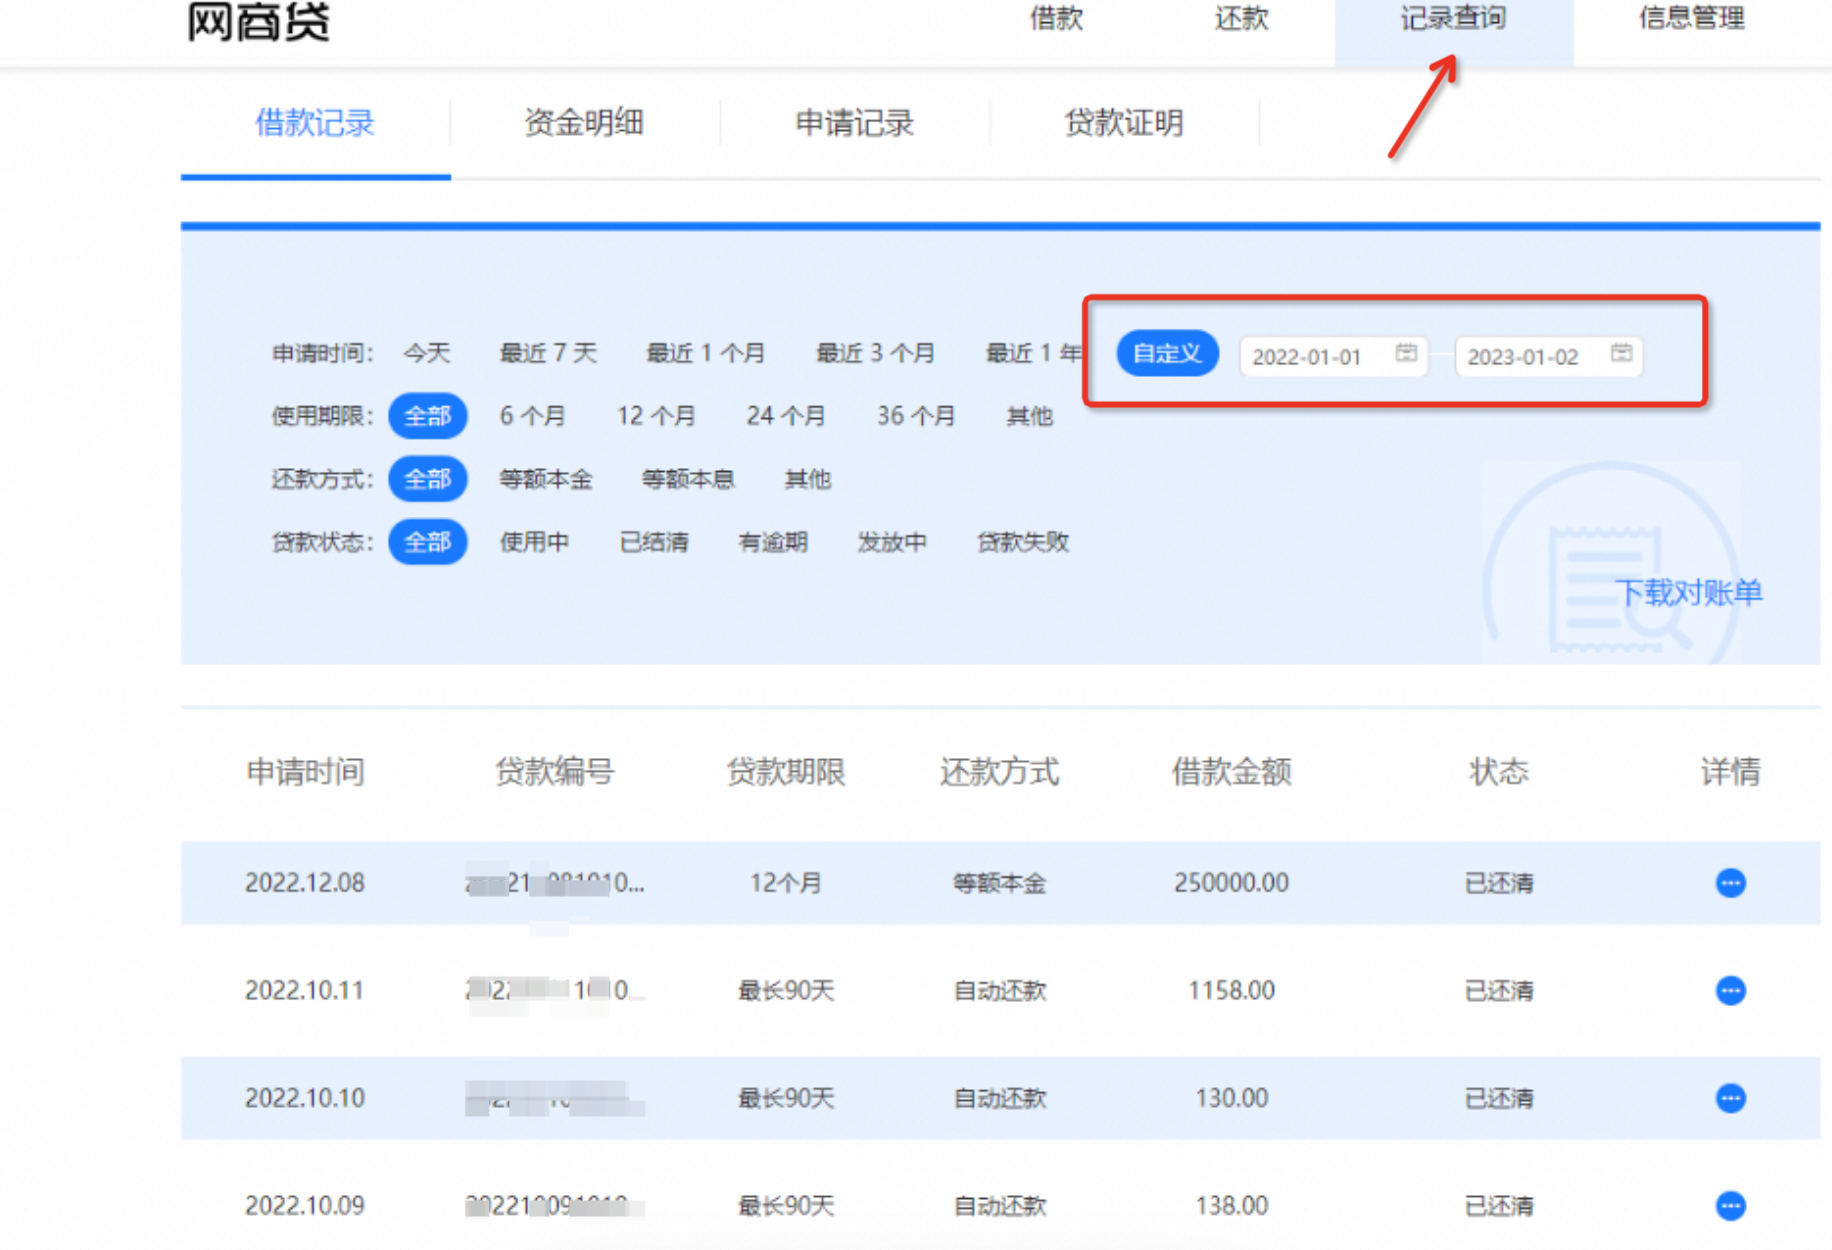
Task: Switch to 贷款证明 tab
Action: point(1124,123)
